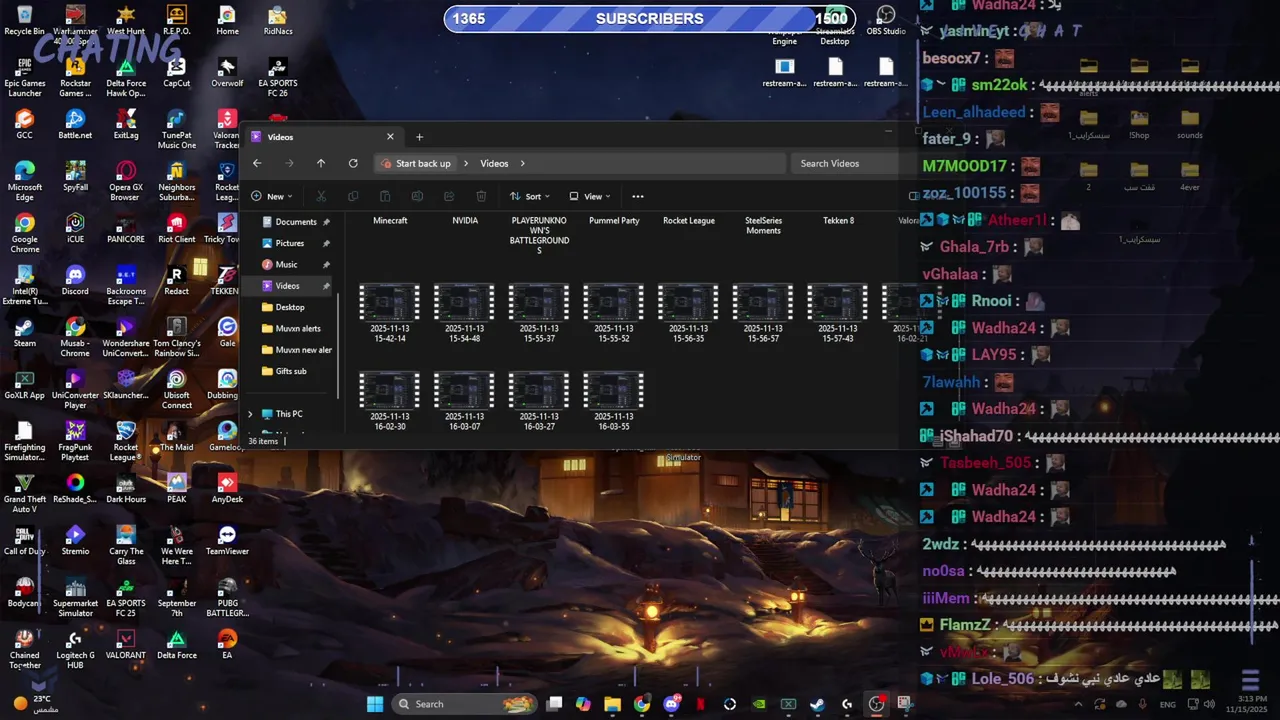Screen dimensions: 1280x720
Task: Open Overwolf desktop shortcut
Action: click(227, 72)
